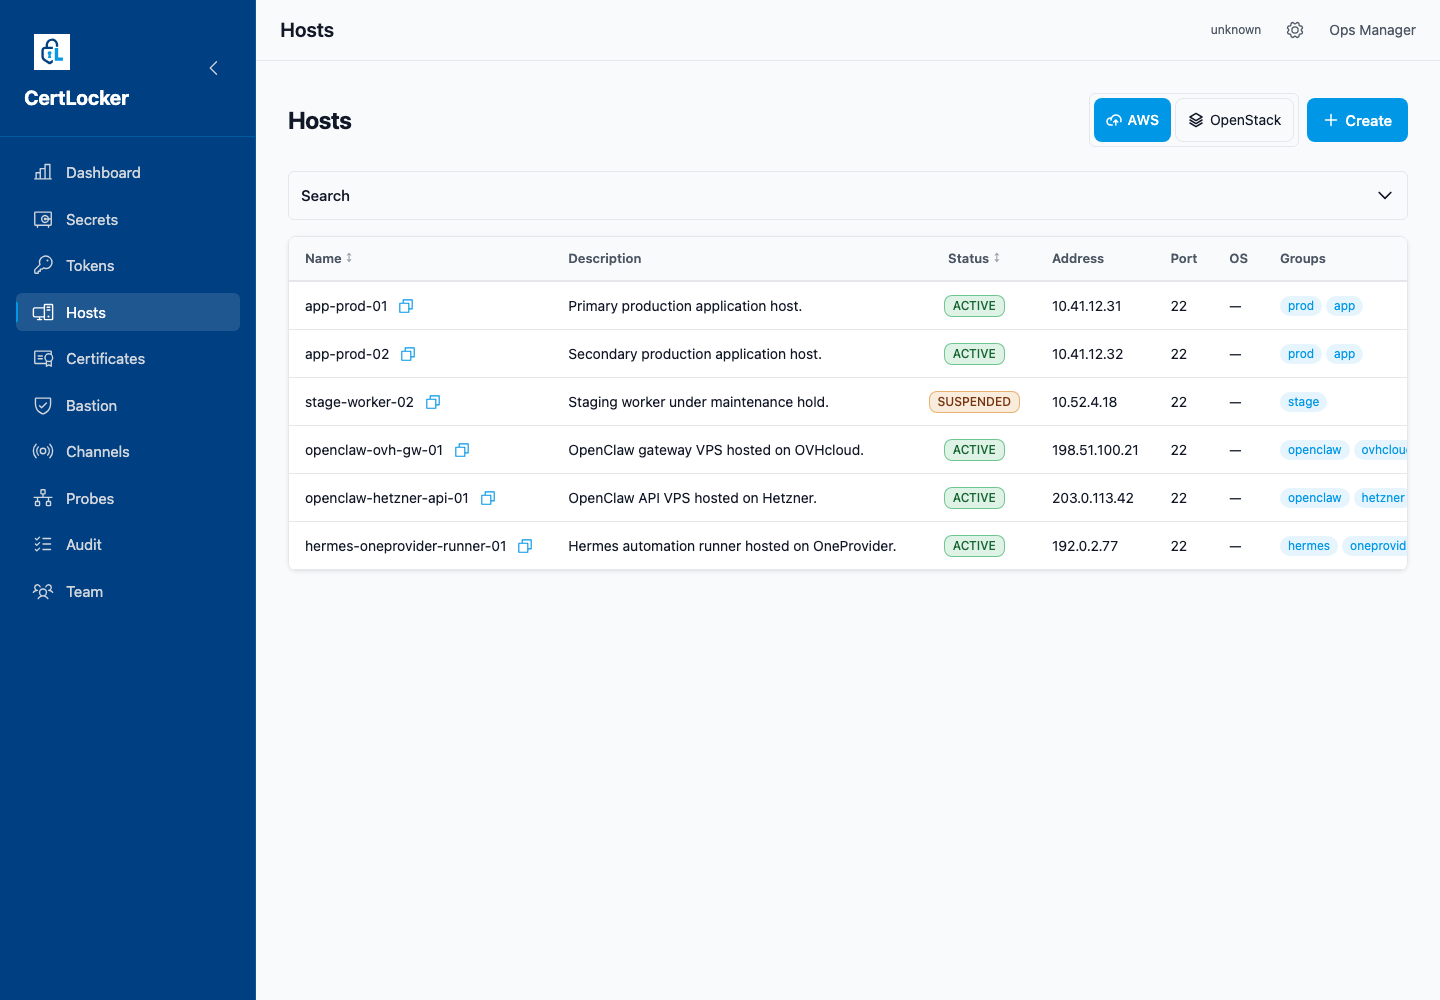Select Hosts in the sidebar
This screenshot has width=1440, height=1000.
coord(128,312)
